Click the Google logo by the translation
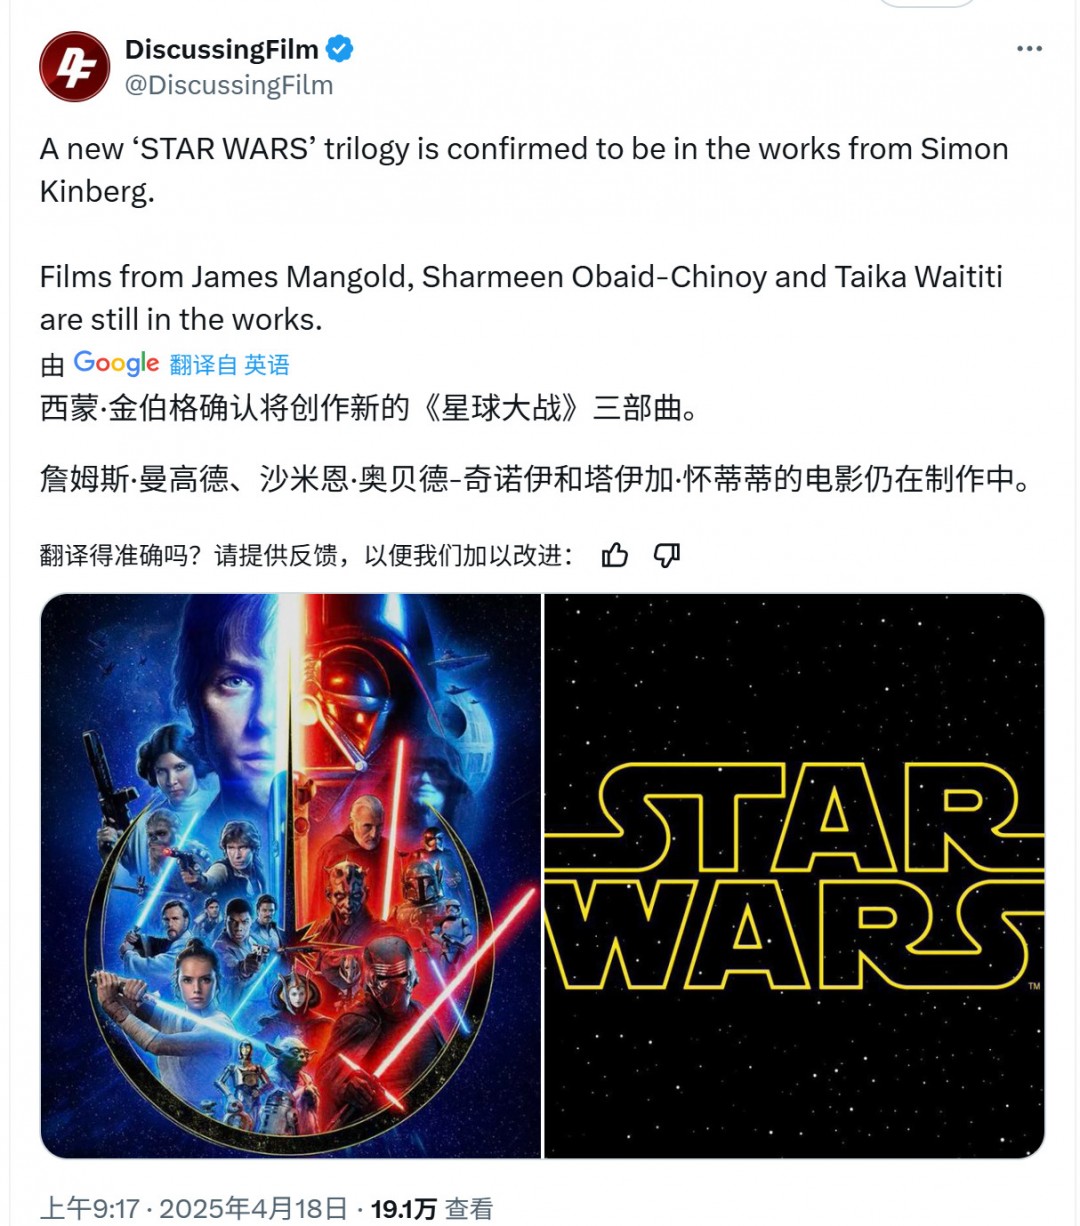Image resolution: width=1080 pixels, height=1226 pixels. (116, 364)
